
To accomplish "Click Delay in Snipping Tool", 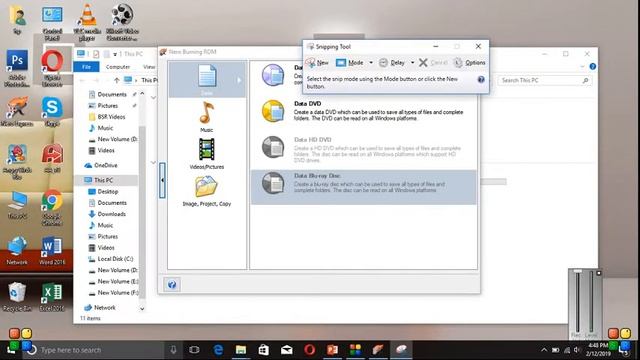I will [392, 62].
